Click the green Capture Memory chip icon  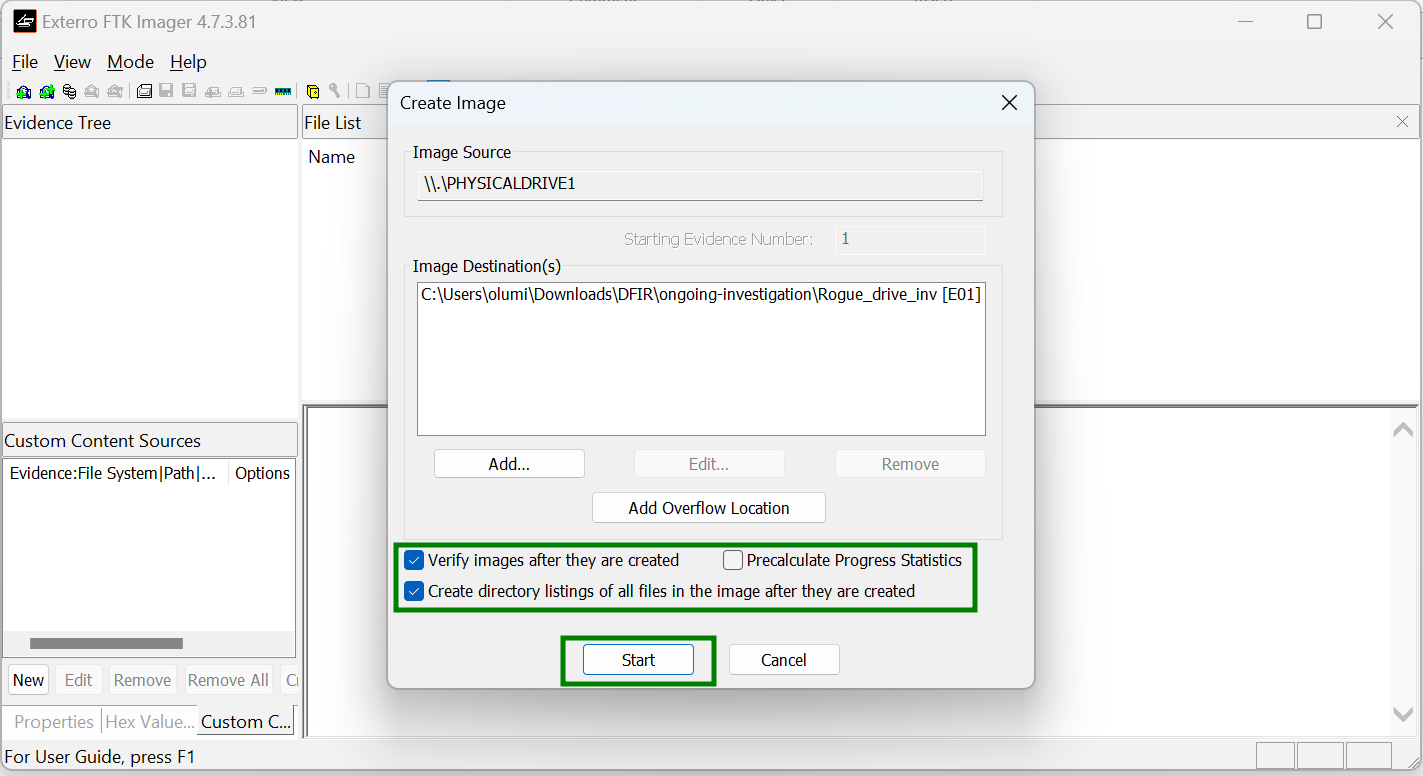[x=283, y=92]
